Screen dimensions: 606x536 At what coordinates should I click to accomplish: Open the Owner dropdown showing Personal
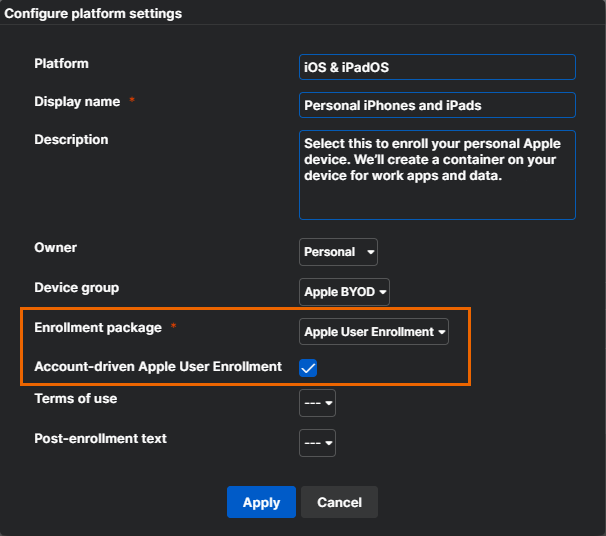(338, 252)
